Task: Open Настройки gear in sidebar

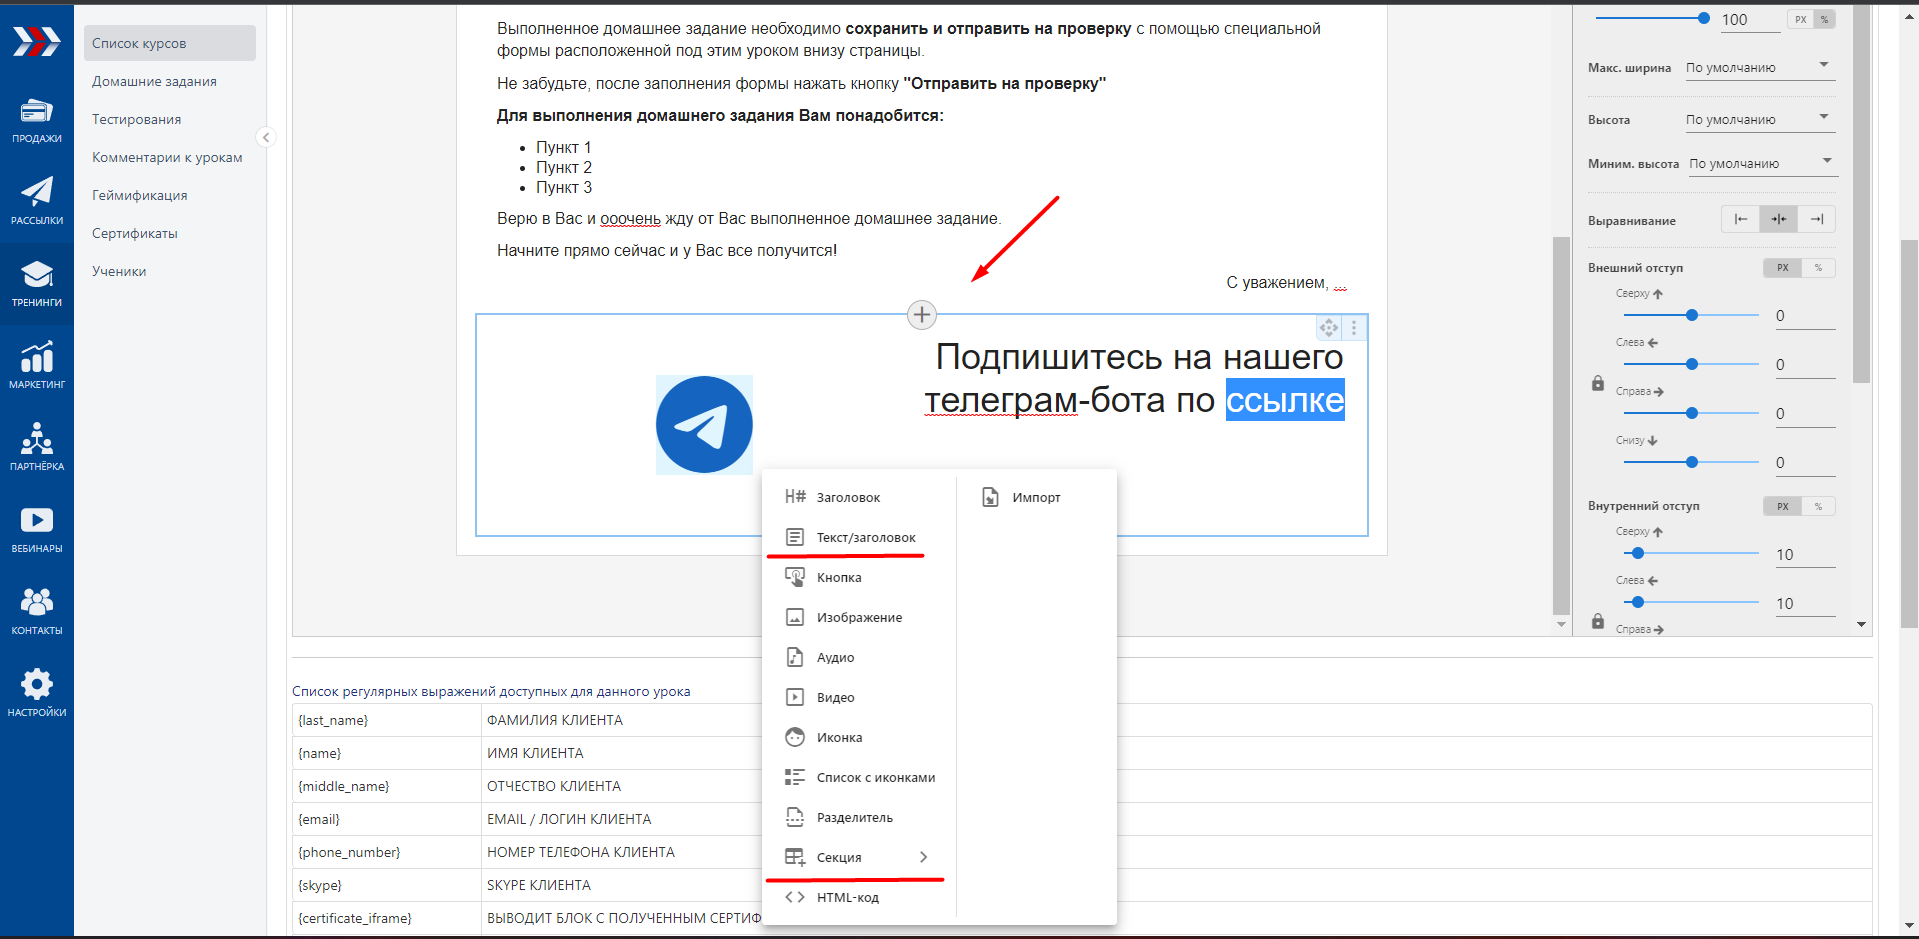Action: click(36, 693)
